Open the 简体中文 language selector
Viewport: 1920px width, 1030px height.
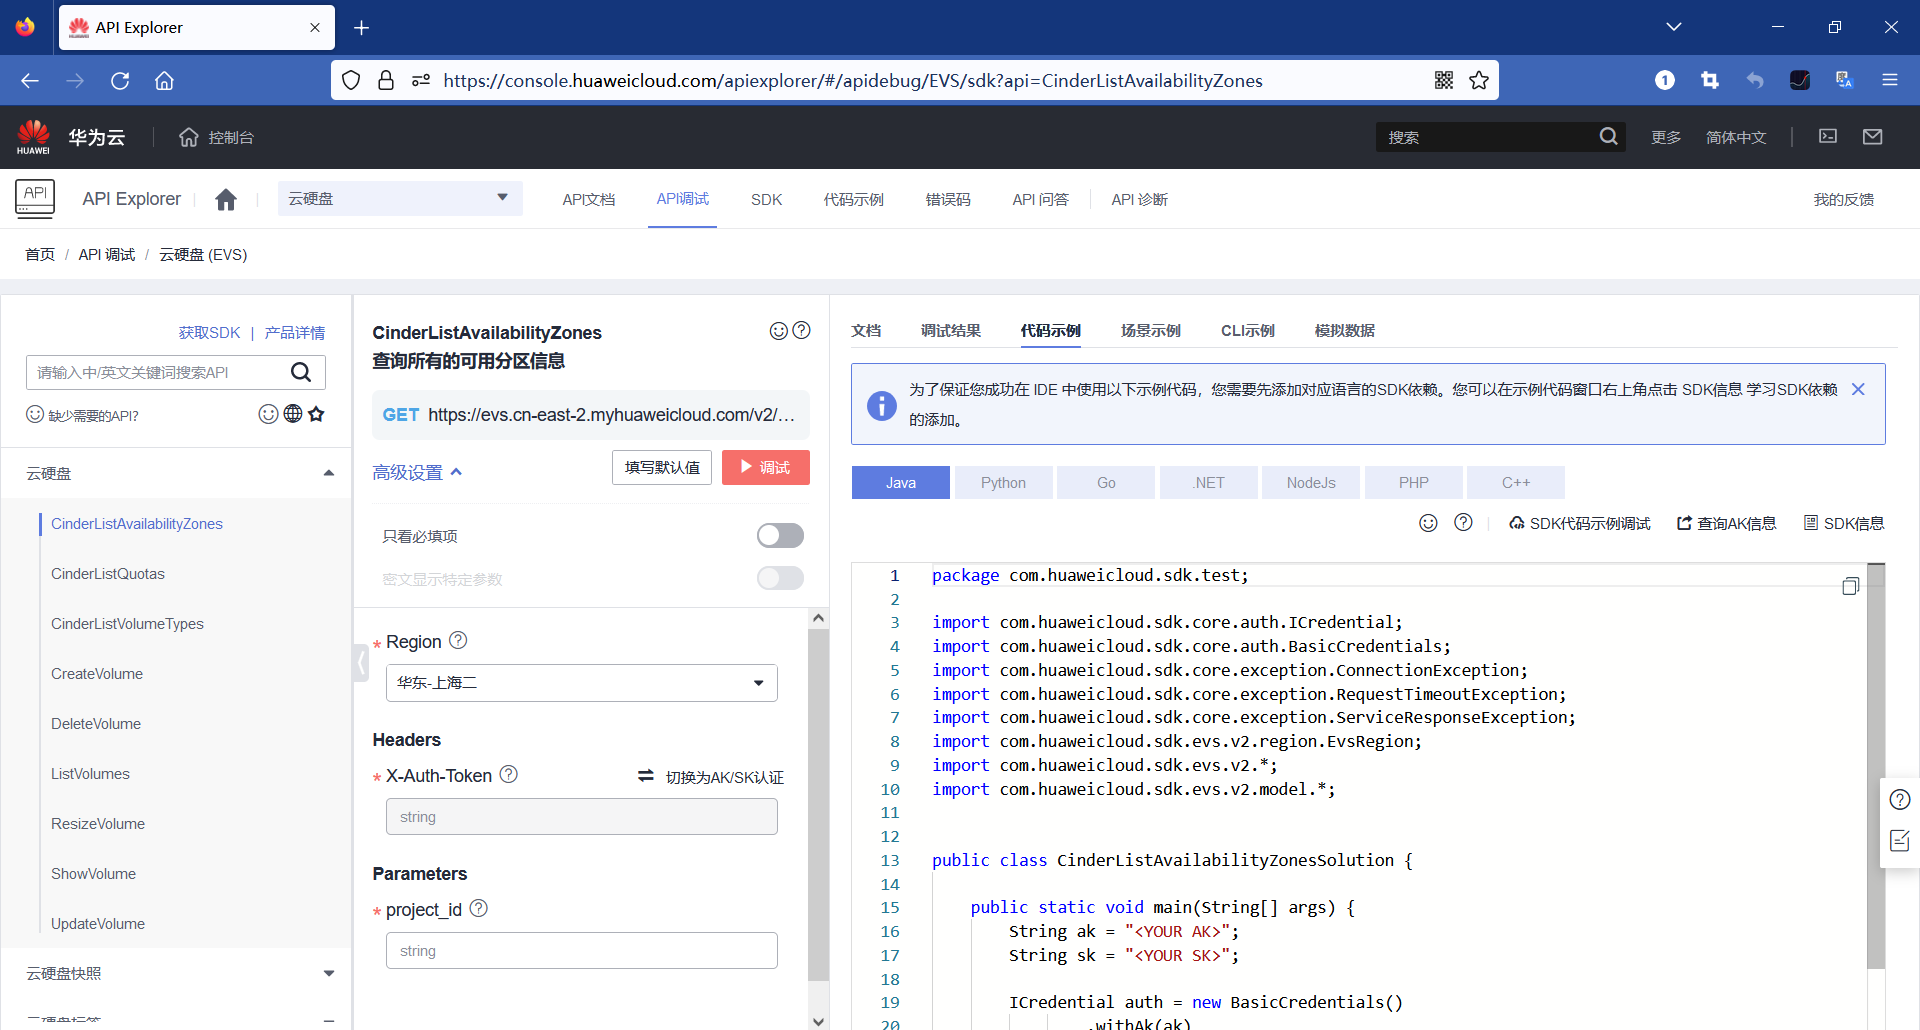pos(1736,137)
